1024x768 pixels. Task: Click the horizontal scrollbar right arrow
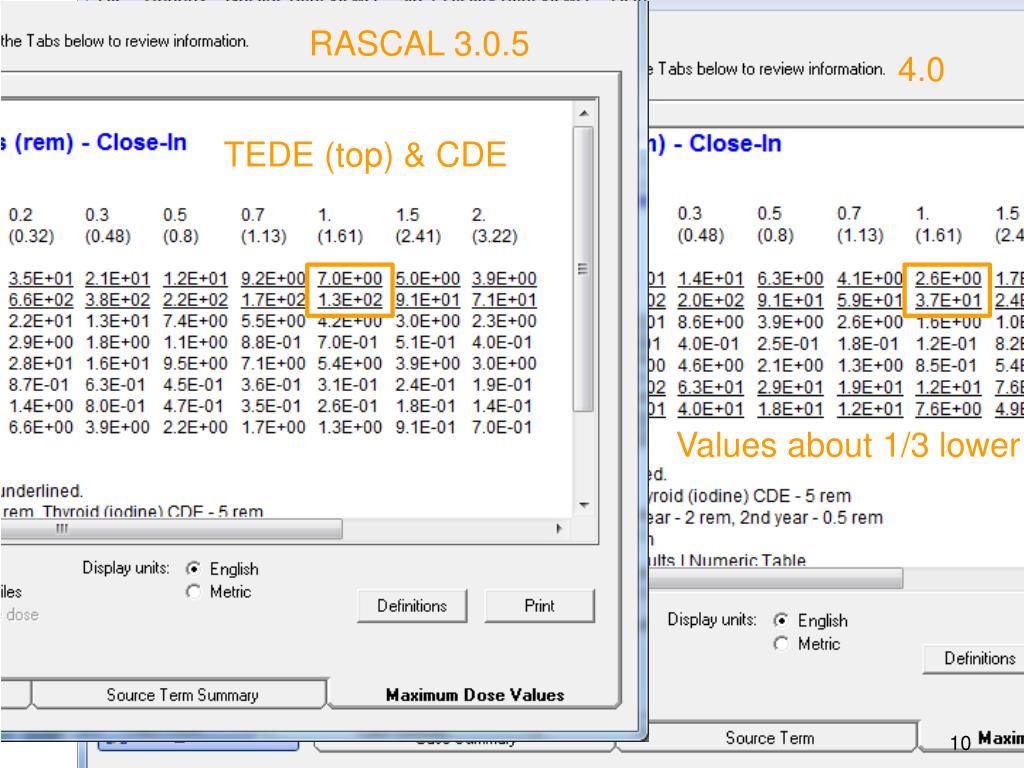pyautogui.click(x=559, y=528)
